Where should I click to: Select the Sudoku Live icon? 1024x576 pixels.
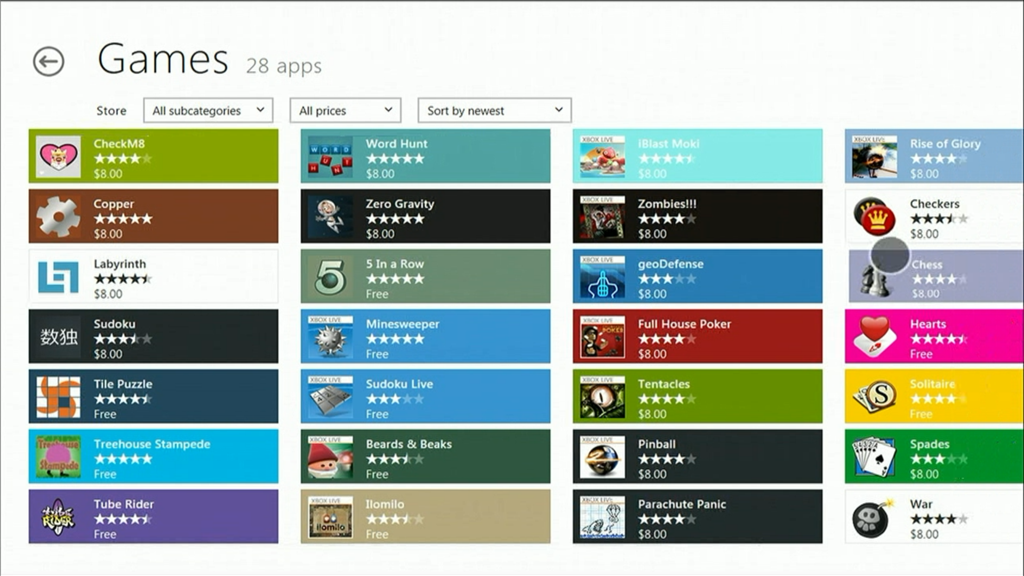(x=330, y=397)
